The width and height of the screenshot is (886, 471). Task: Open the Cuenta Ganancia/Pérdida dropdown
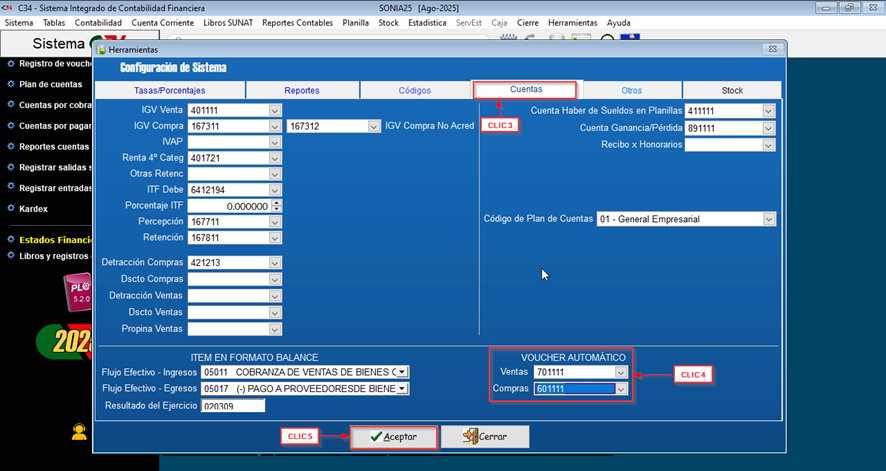point(768,128)
